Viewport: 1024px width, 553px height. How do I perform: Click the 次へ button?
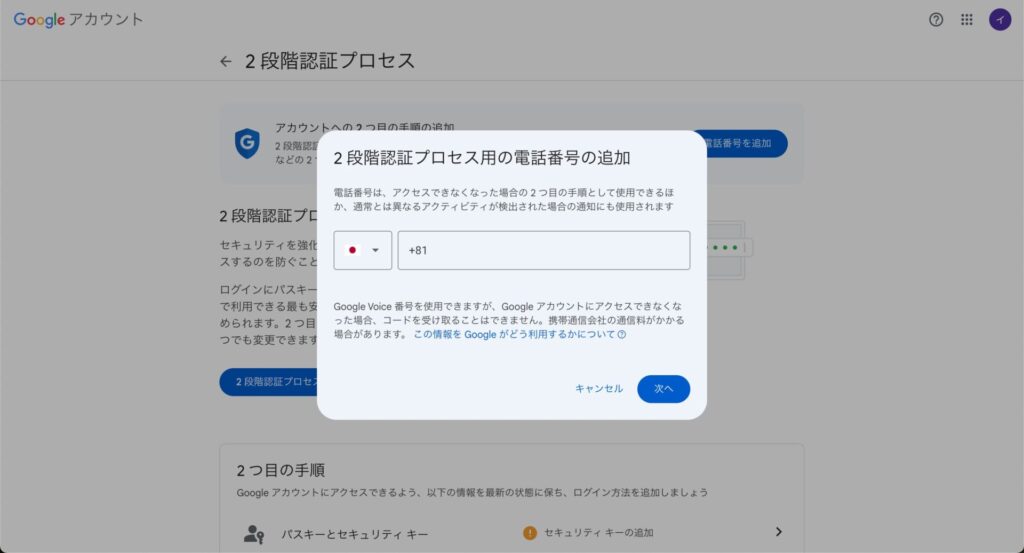664,388
